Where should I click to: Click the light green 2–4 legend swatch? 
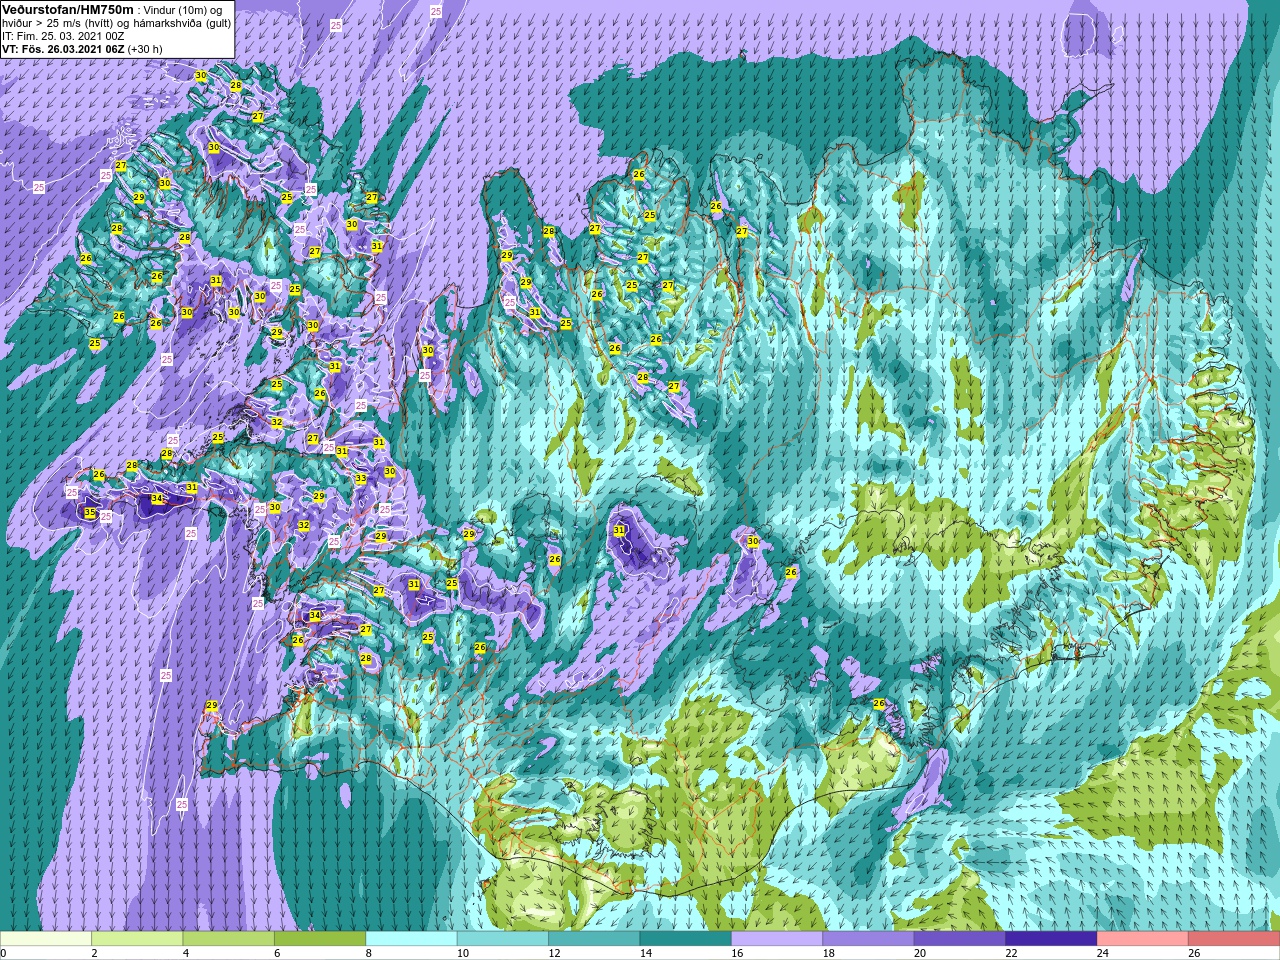click(137, 939)
